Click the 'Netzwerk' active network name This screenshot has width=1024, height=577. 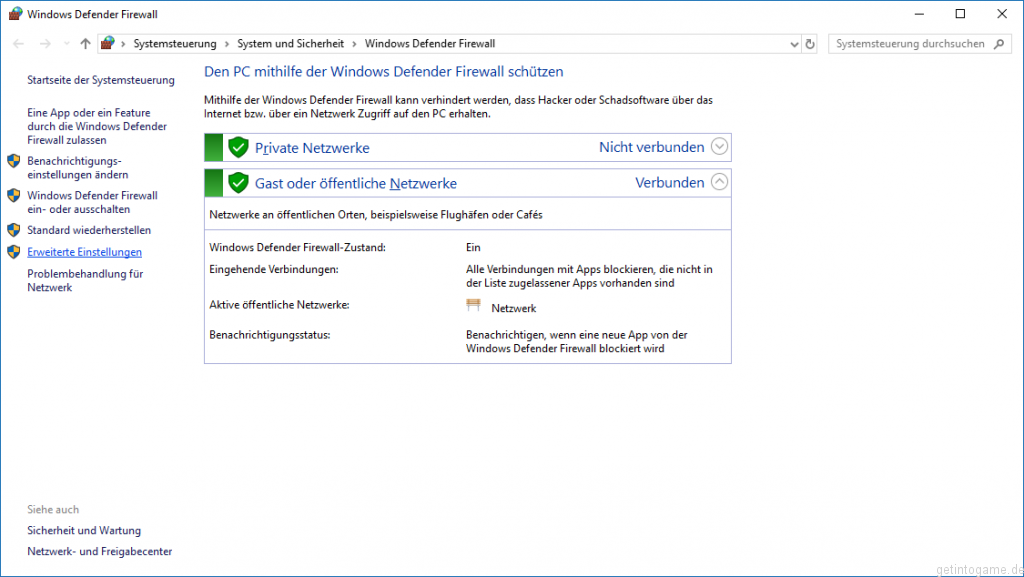(514, 308)
